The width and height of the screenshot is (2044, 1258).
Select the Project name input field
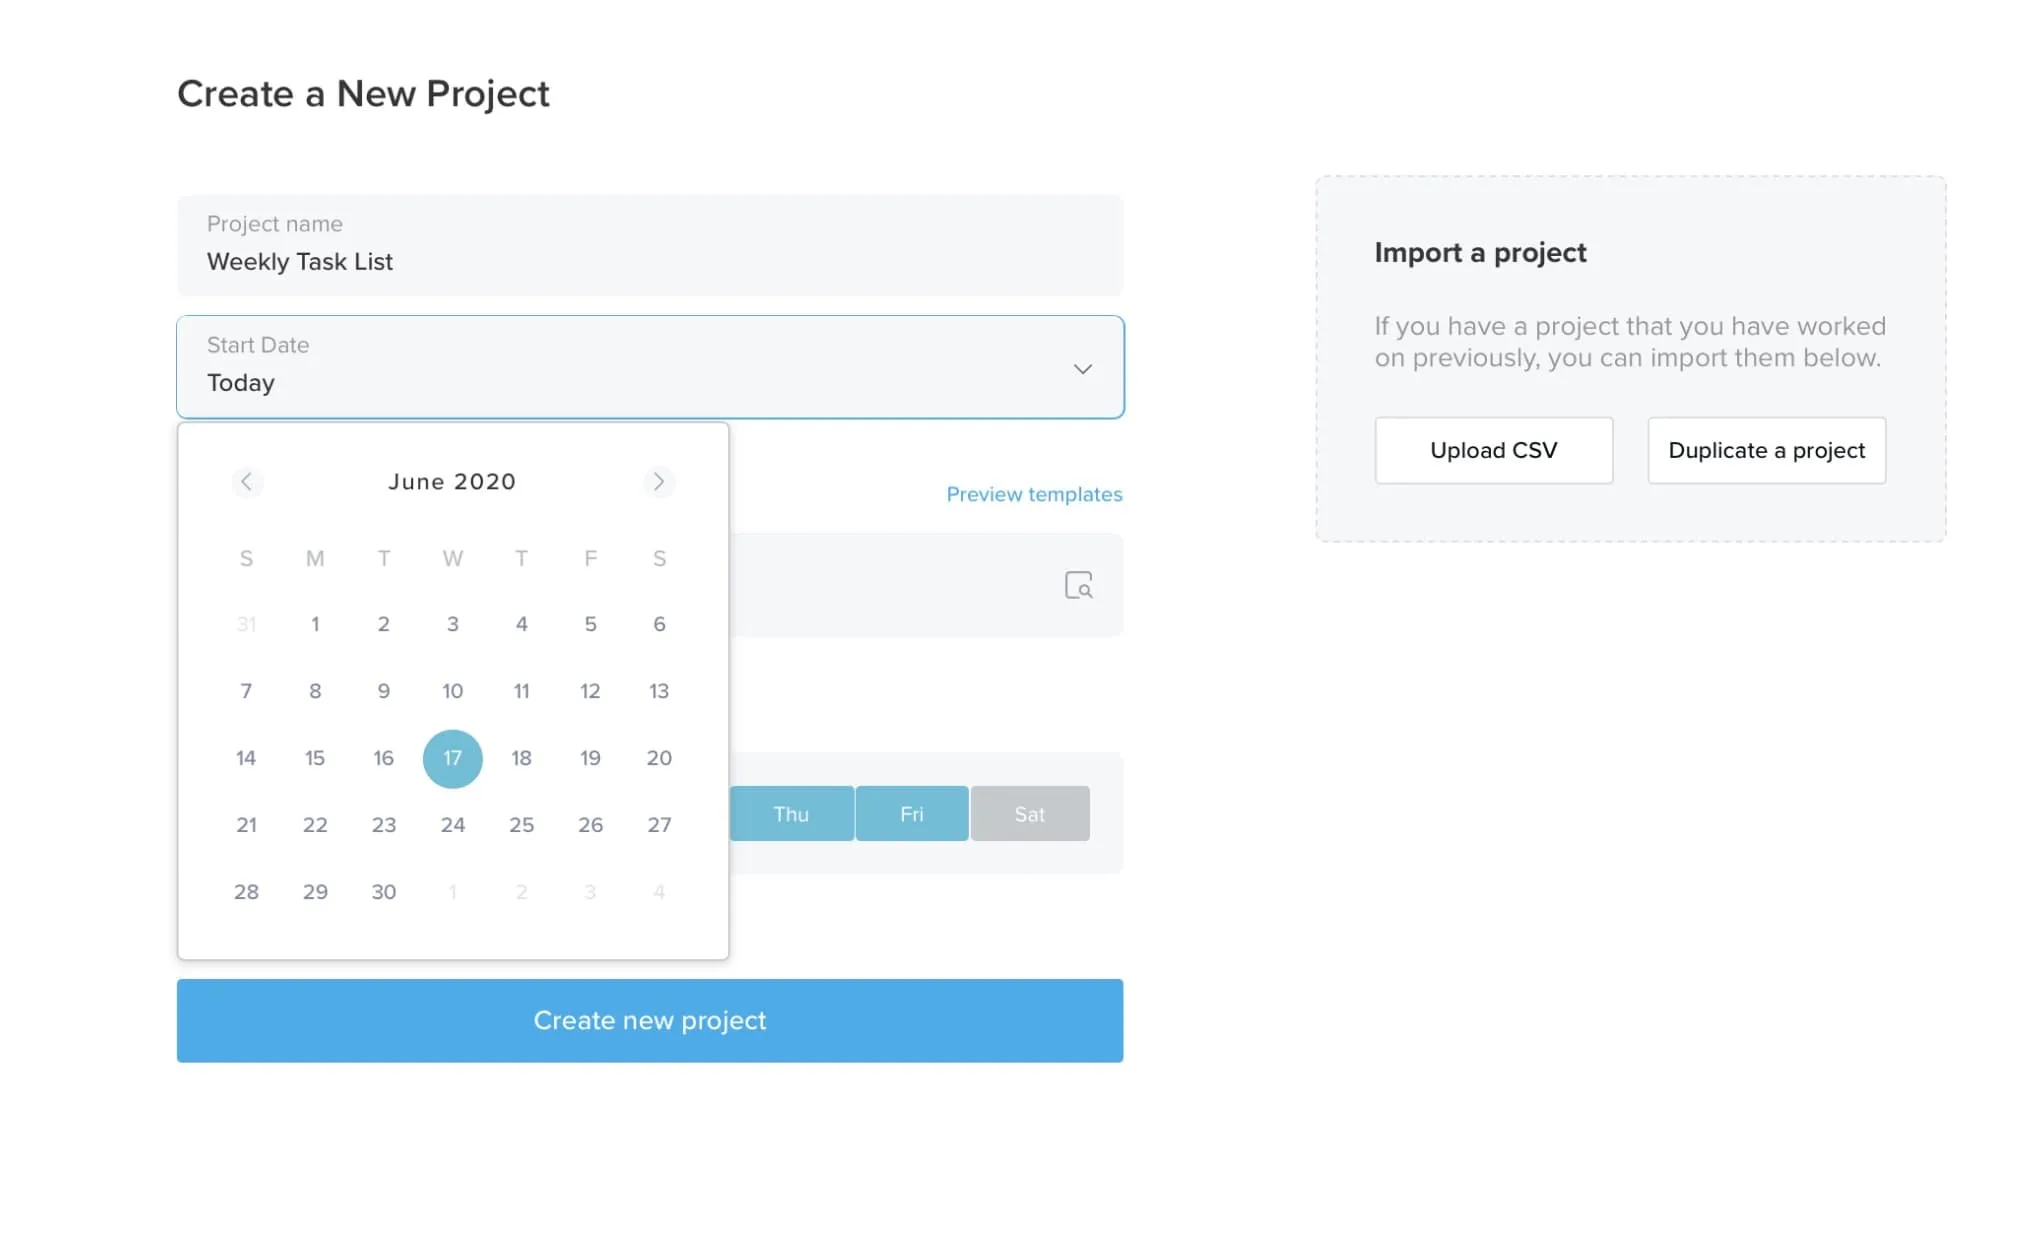(x=650, y=245)
